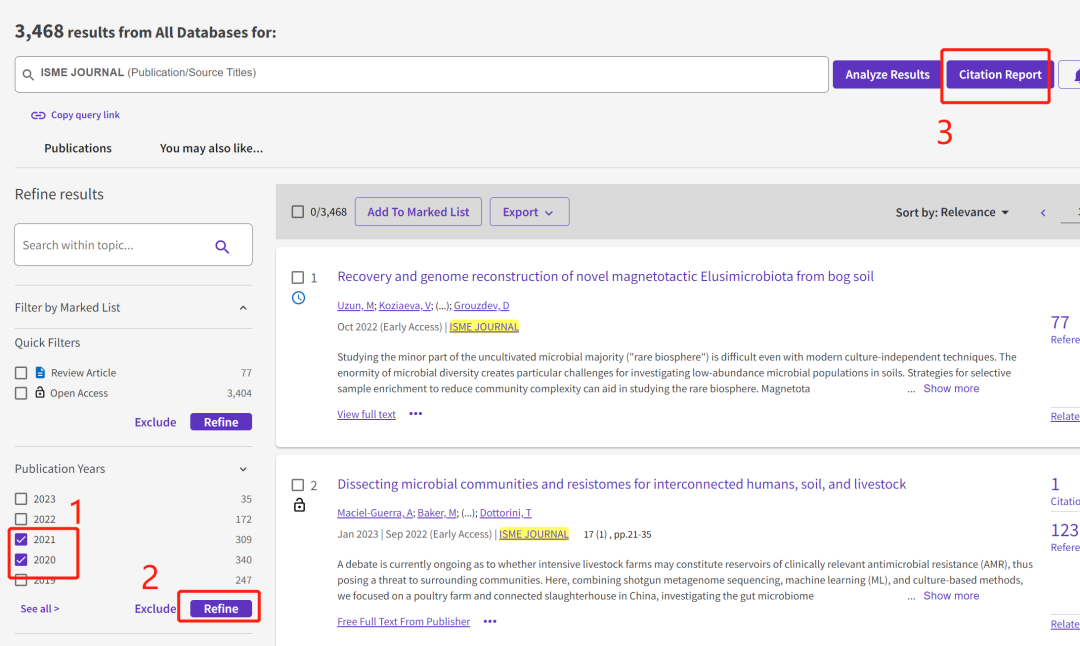The height and width of the screenshot is (646, 1080).
Task: Click Refine under Quick Filters
Action: click(x=220, y=422)
